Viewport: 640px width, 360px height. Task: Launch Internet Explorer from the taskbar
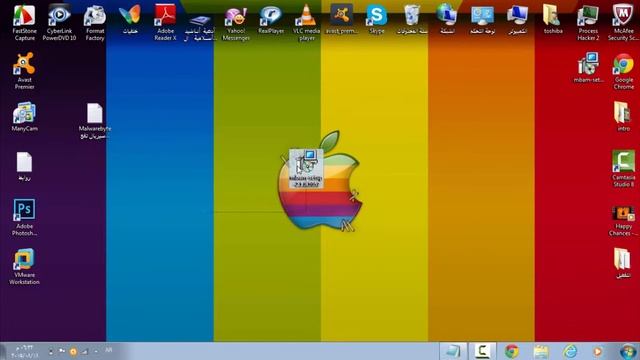pos(570,351)
